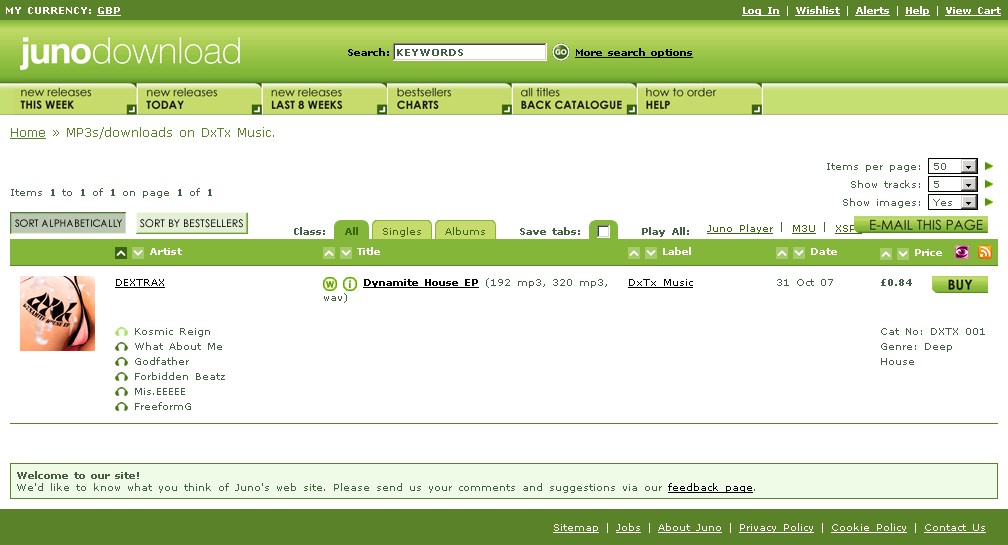Sort Label column descending arrow
This screenshot has height=545, width=1008.
[651, 253]
